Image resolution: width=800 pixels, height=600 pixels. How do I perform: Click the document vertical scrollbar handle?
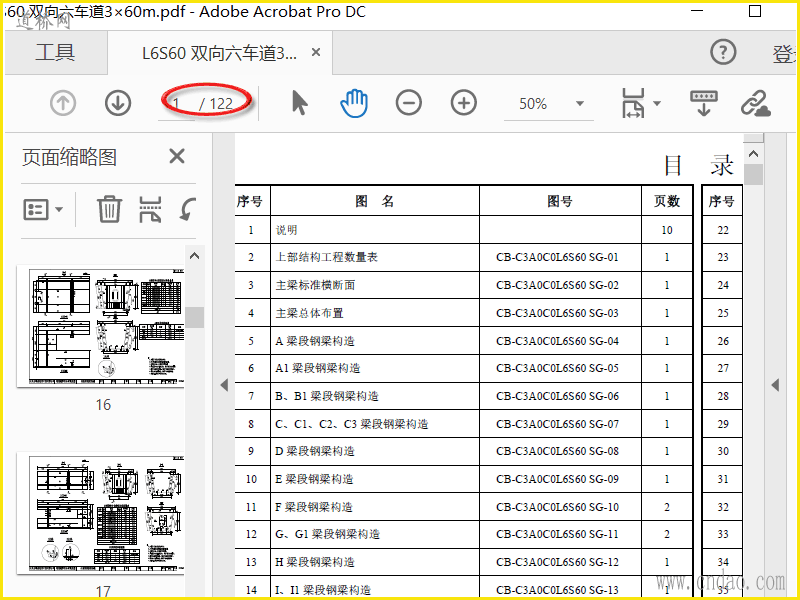tap(753, 174)
